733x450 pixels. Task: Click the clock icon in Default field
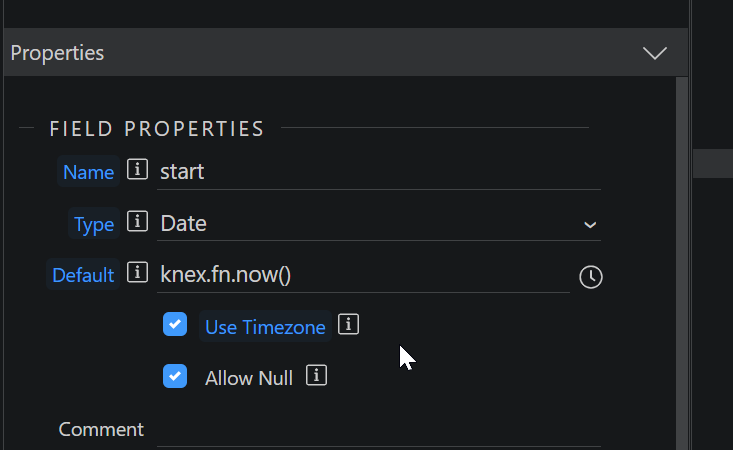(591, 277)
